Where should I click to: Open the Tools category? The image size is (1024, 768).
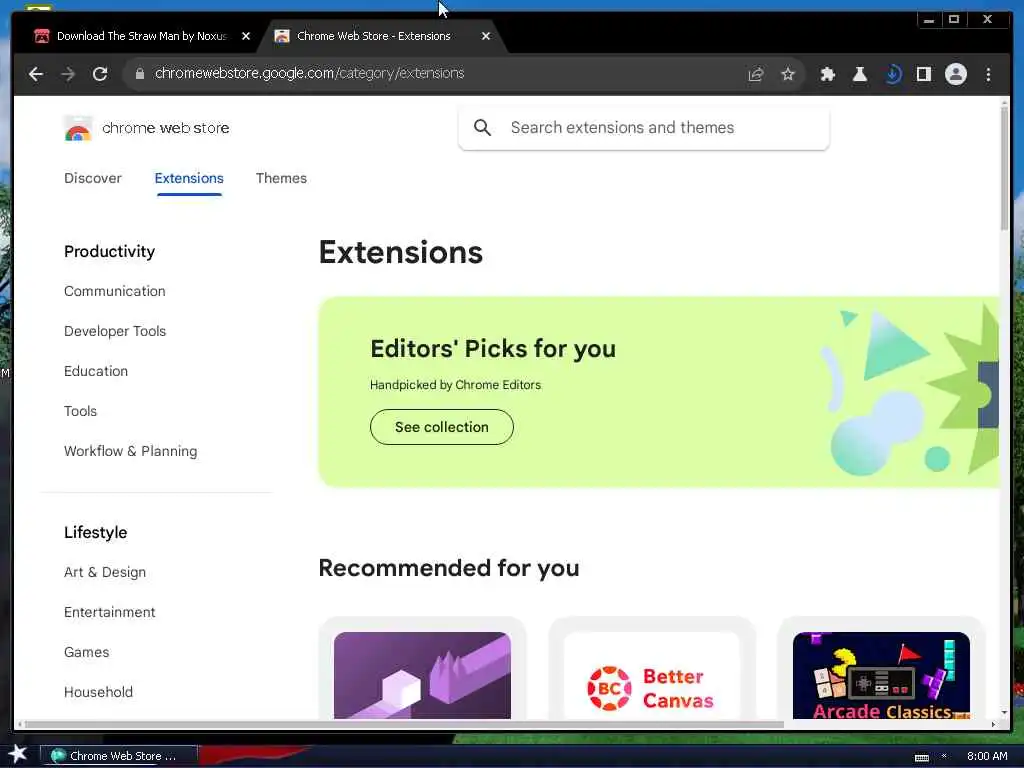[x=80, y=411]
